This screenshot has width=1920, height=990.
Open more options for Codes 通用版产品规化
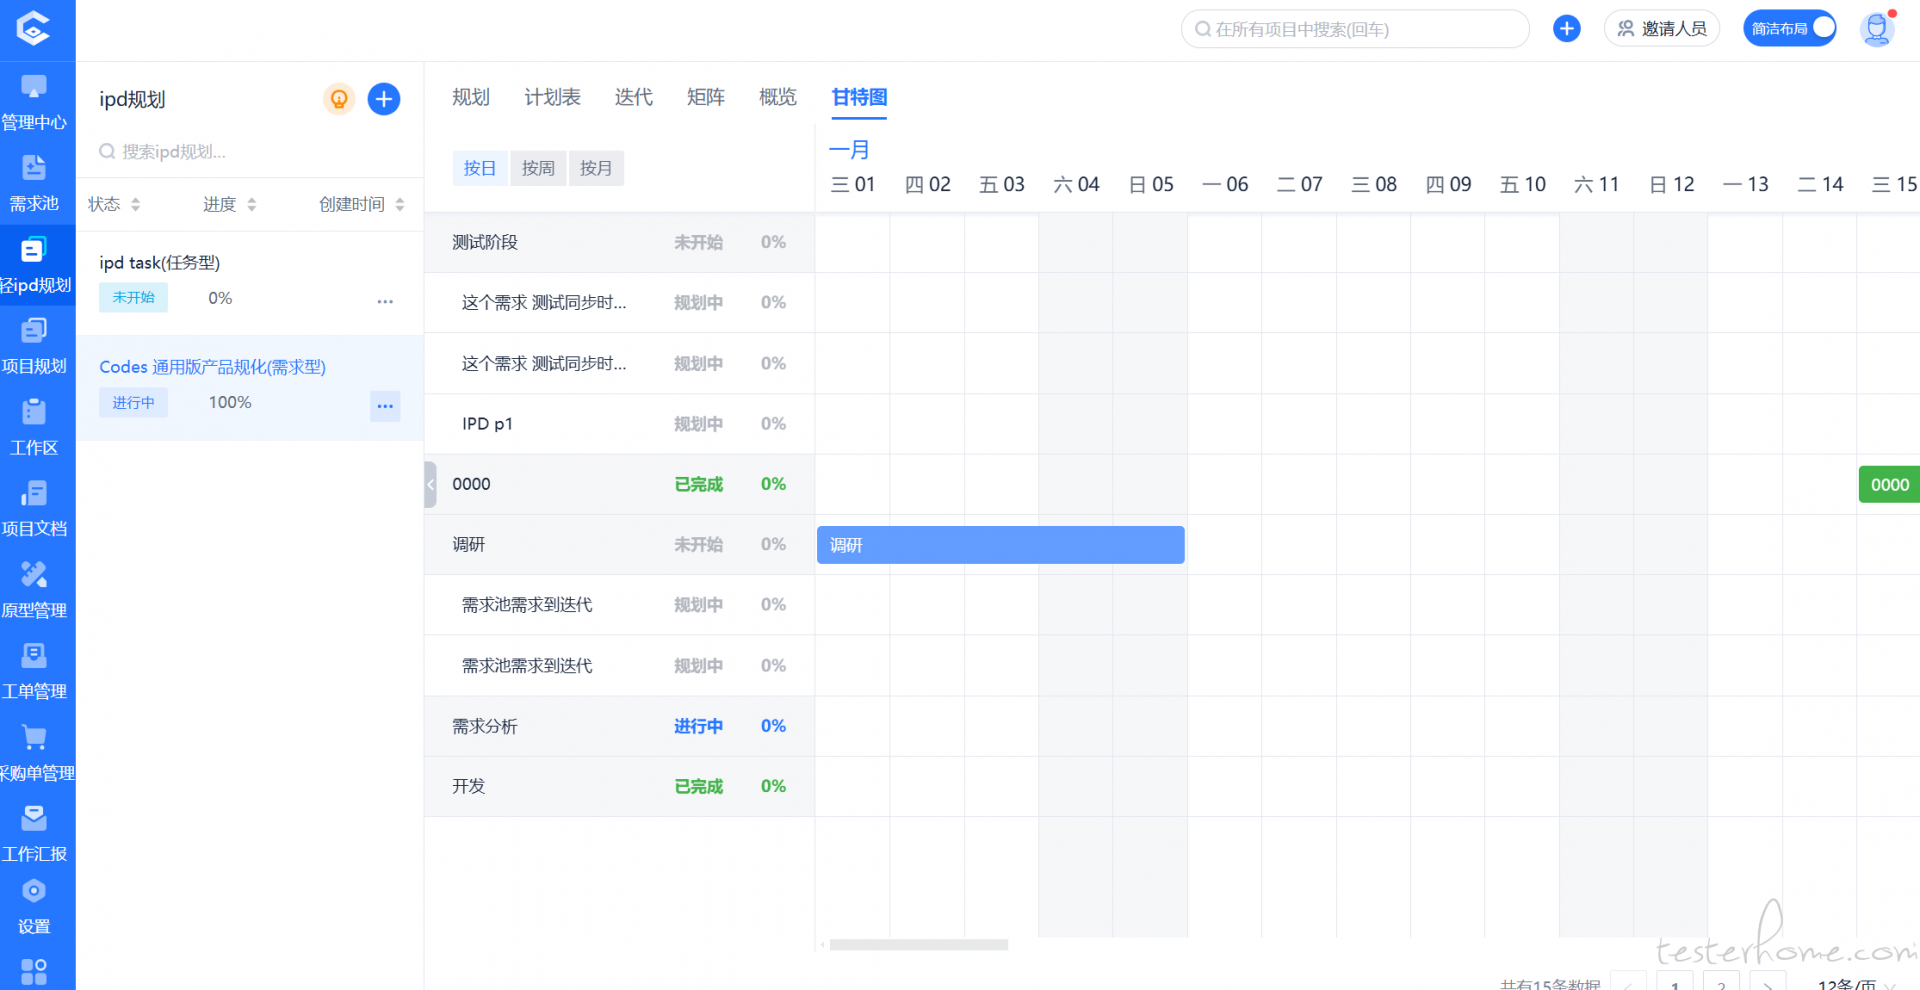click(x=385, y=406)
